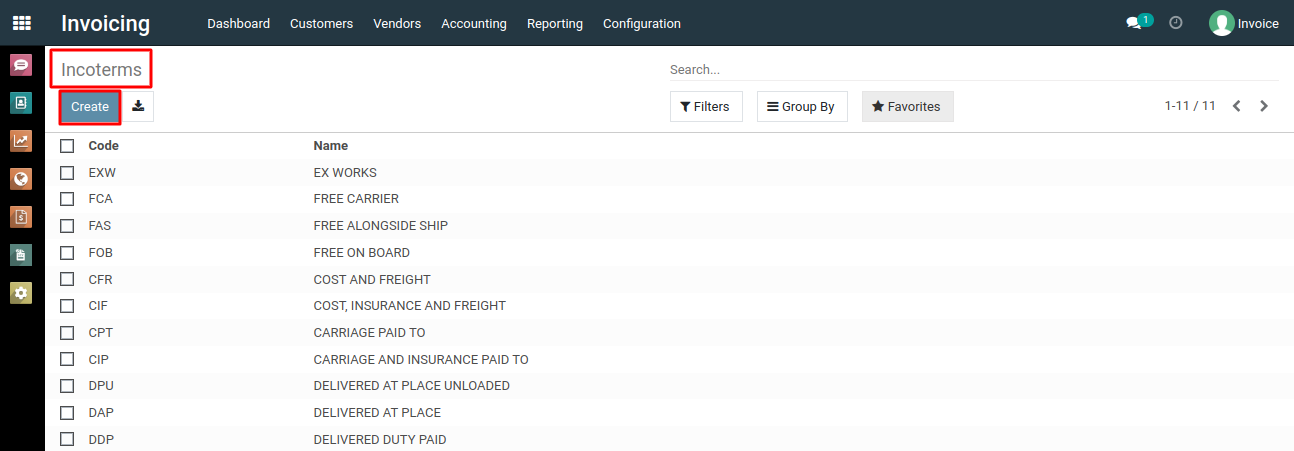This screenshot has width=1294, height=451.
Task: Click the Create button
Action: coord(90,107)
